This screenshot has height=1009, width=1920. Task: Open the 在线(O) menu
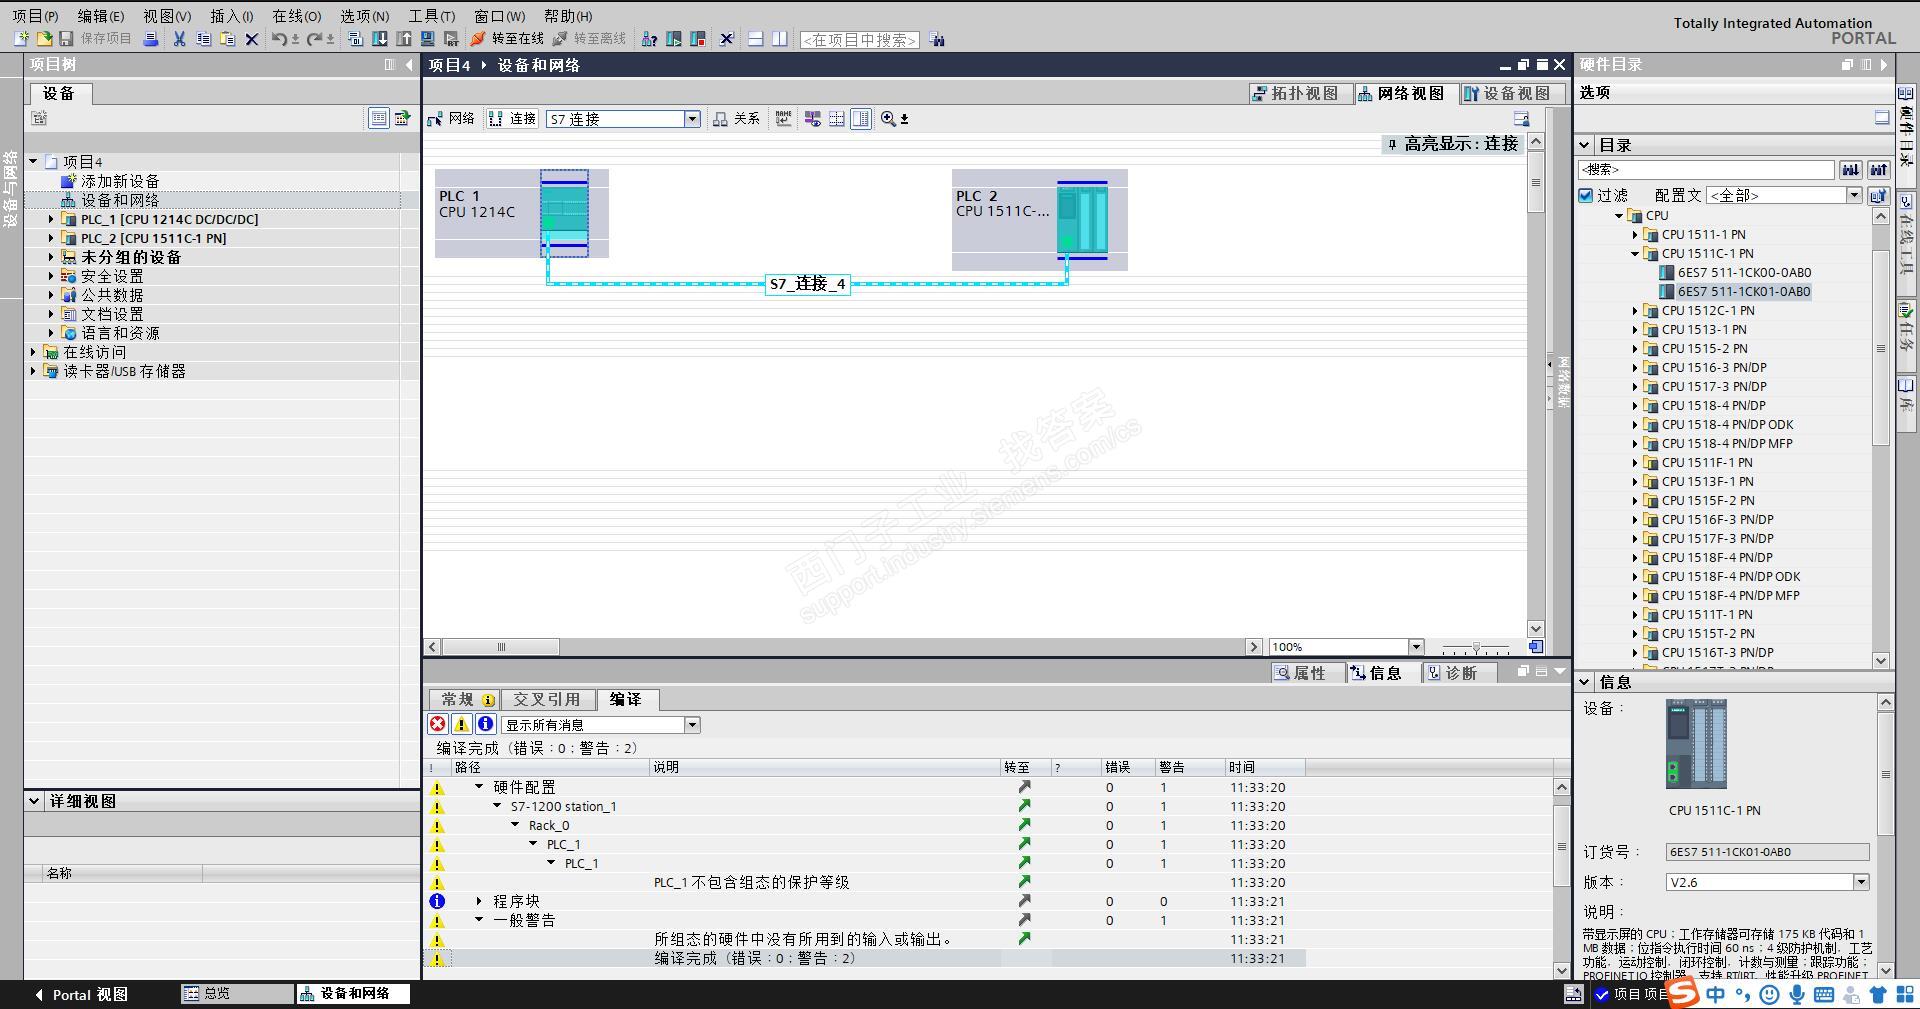pos(297,16)
